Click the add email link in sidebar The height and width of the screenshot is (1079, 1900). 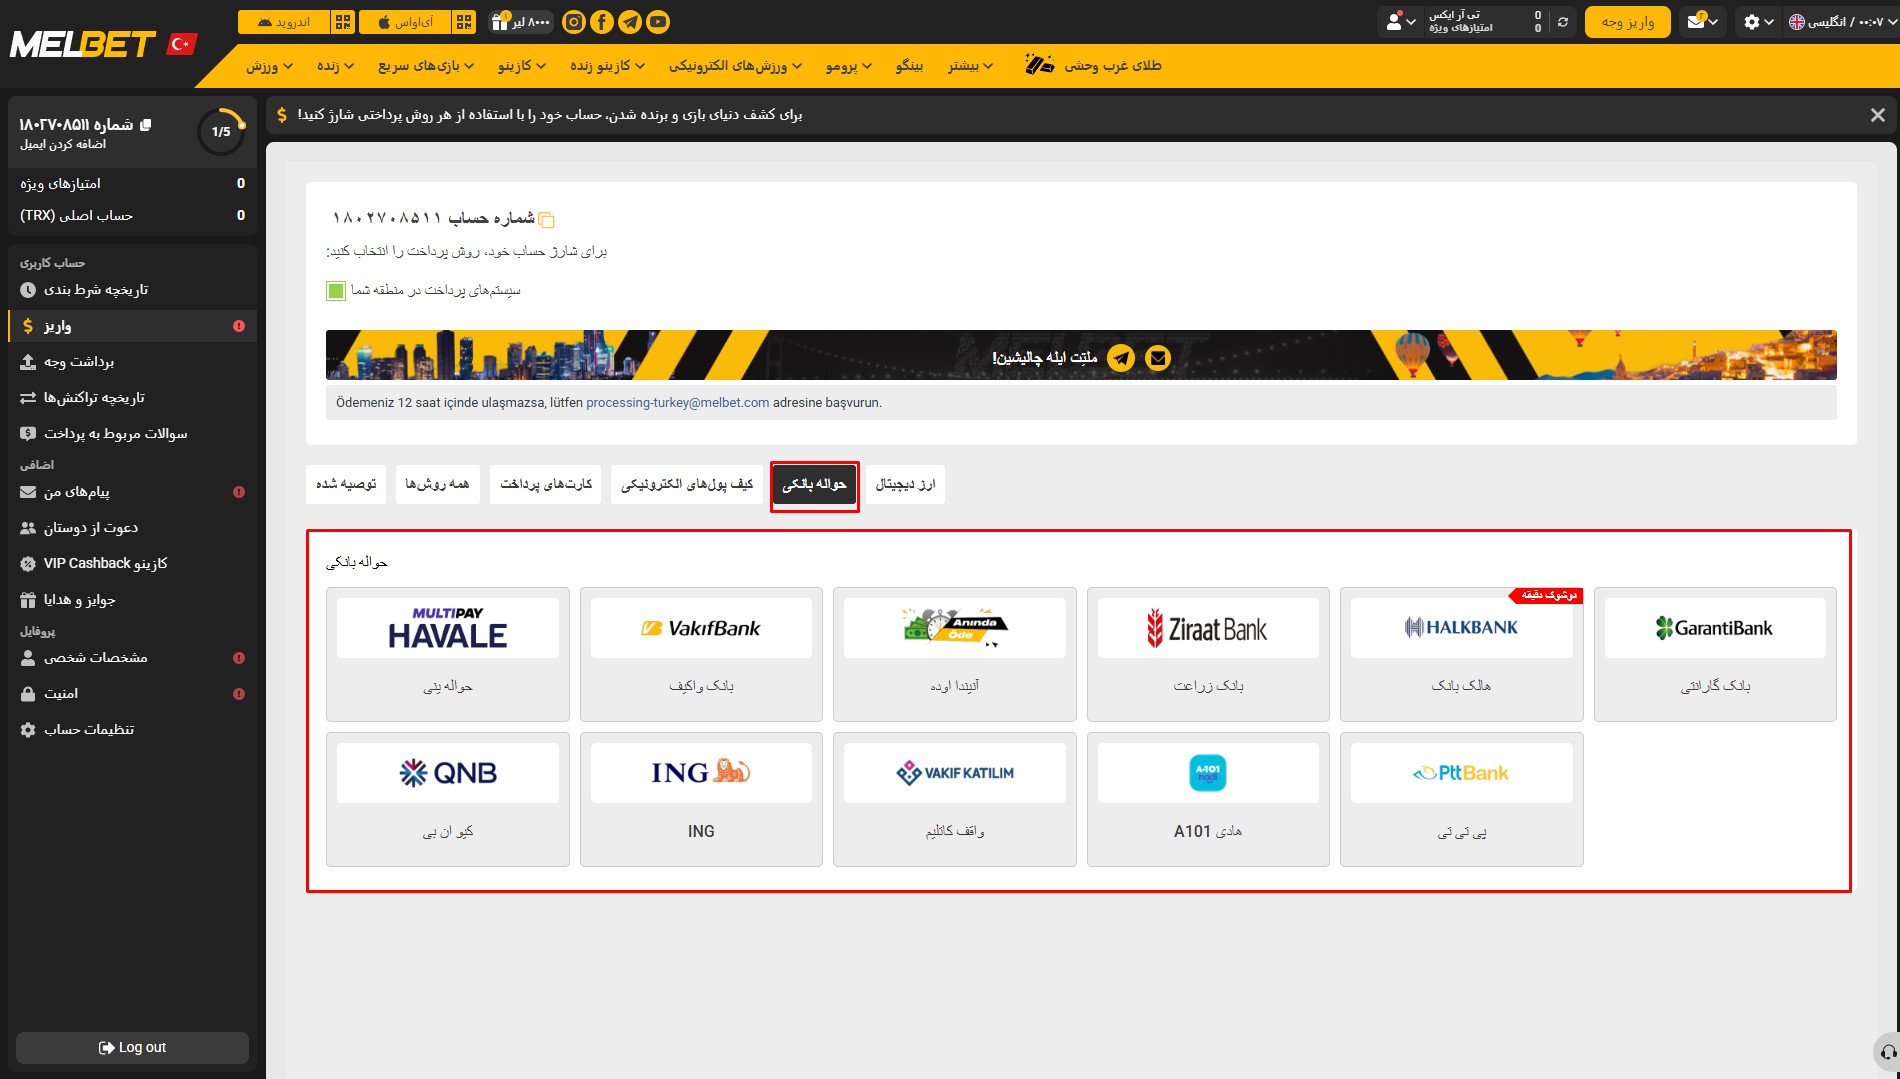tap(63, 145)
